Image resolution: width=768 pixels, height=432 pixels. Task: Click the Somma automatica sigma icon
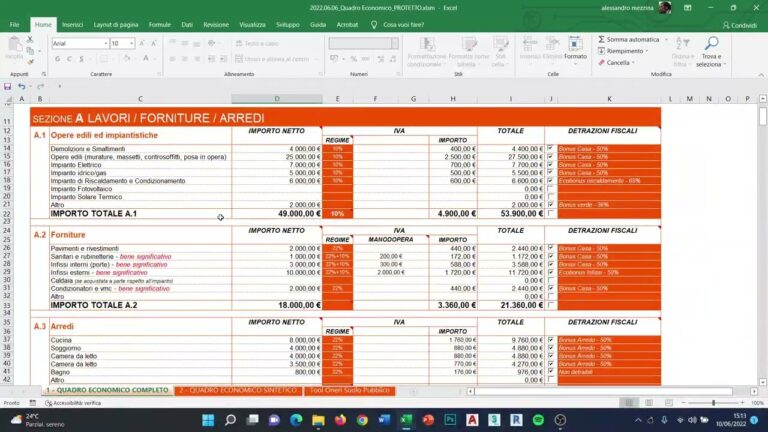[x=601, y=39]
